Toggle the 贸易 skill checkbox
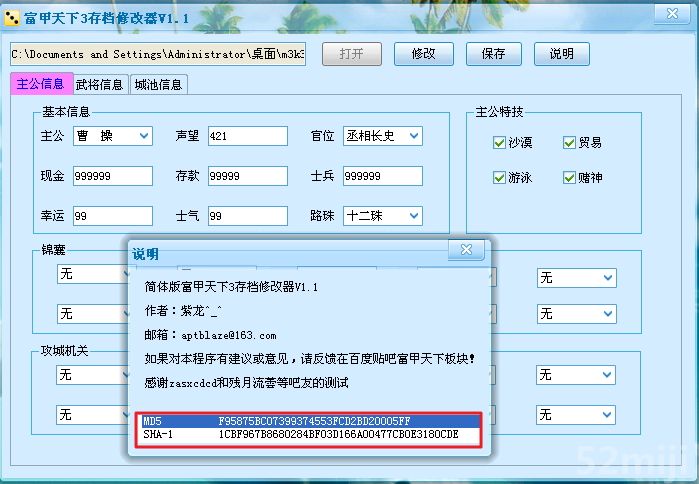 (569, 143)
